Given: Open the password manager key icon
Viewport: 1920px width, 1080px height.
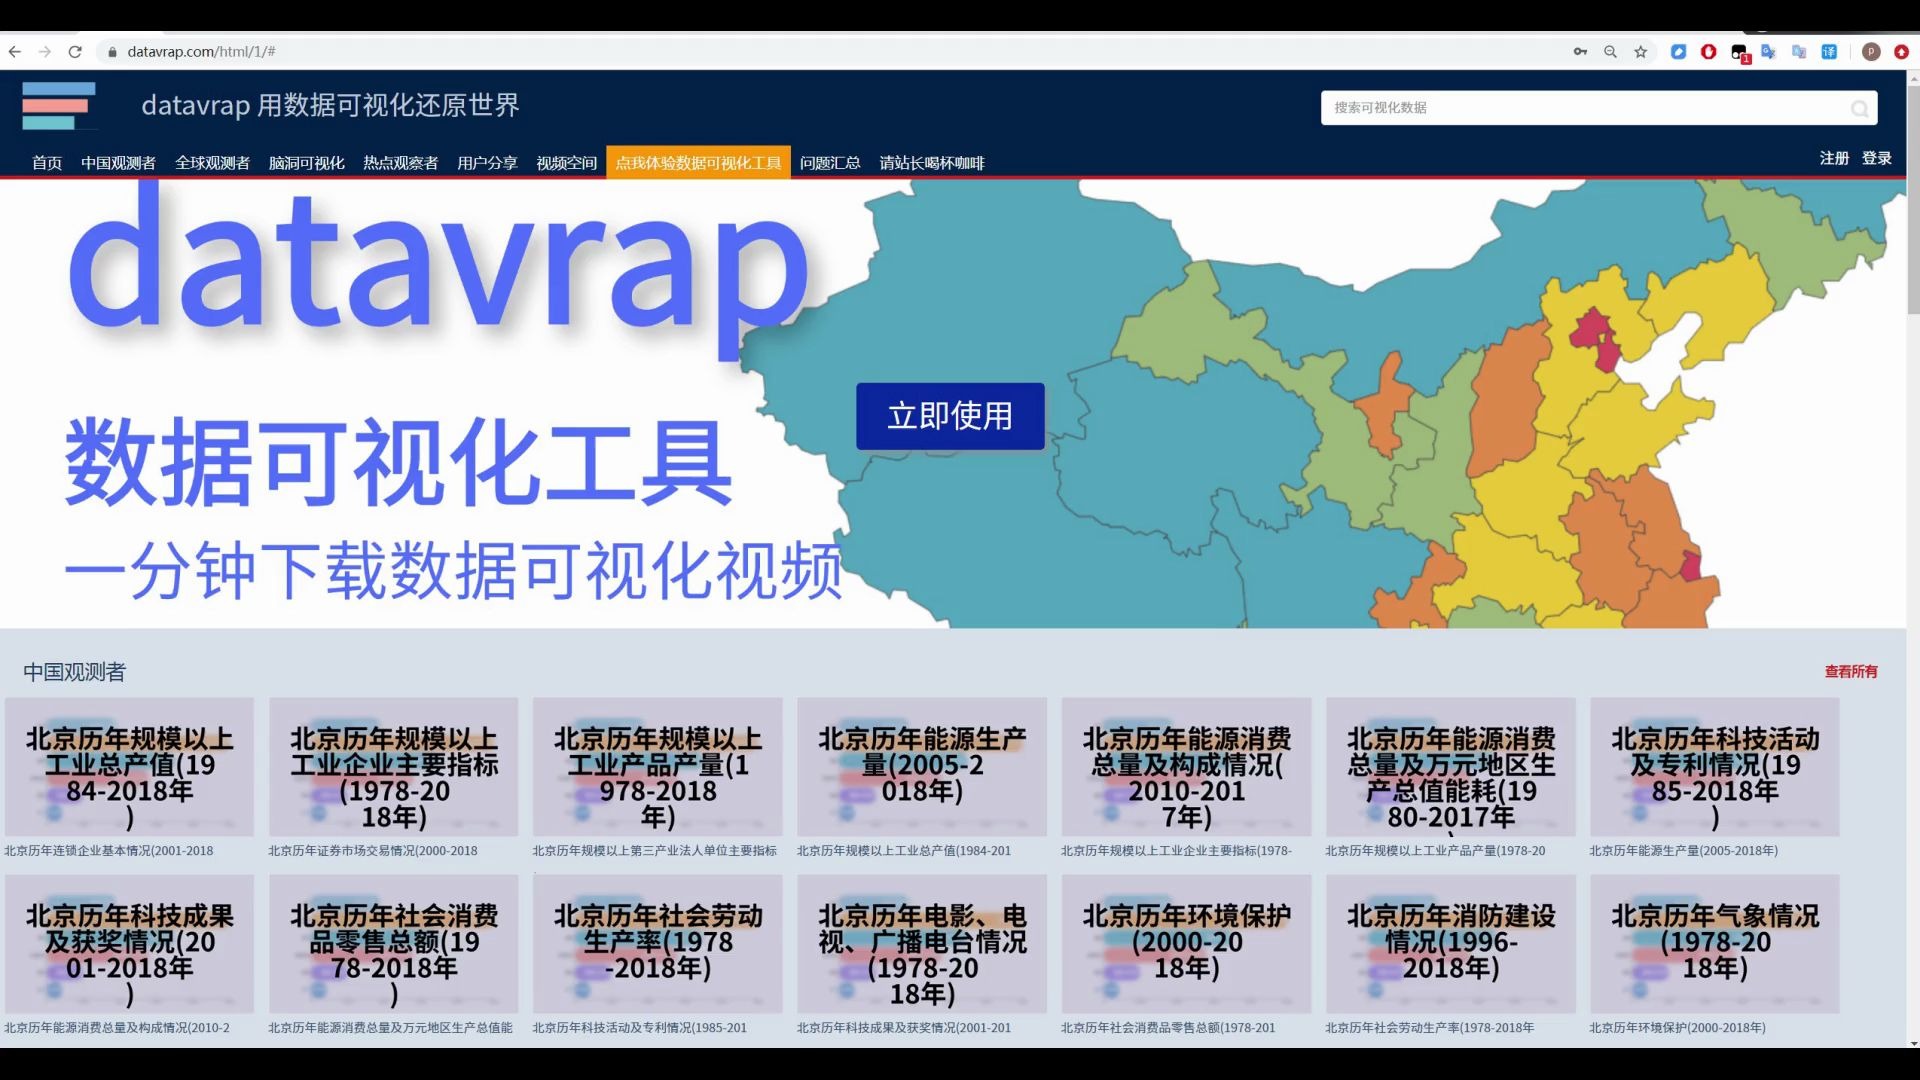Looking at the screenshot, I should (x=1580, y=51).
